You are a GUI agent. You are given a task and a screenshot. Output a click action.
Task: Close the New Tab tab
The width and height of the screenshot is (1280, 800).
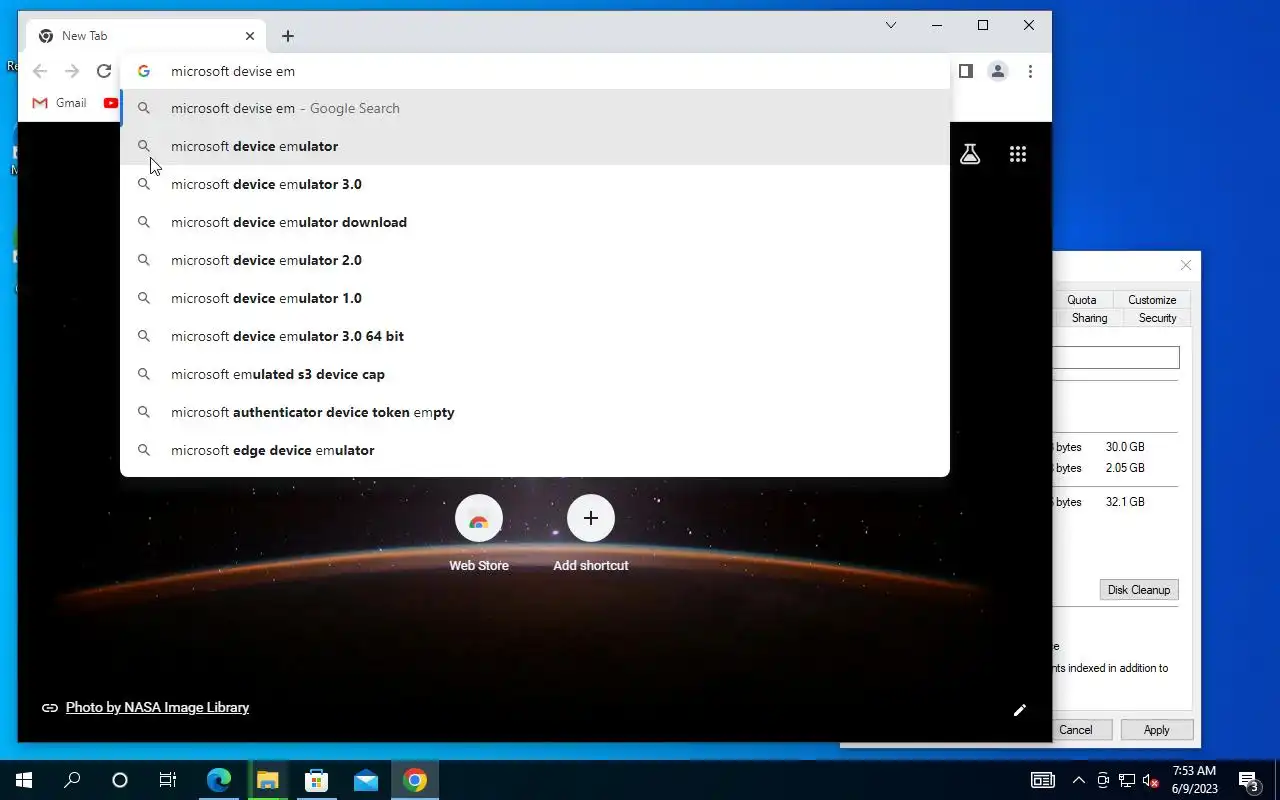(x=250, y=36)
